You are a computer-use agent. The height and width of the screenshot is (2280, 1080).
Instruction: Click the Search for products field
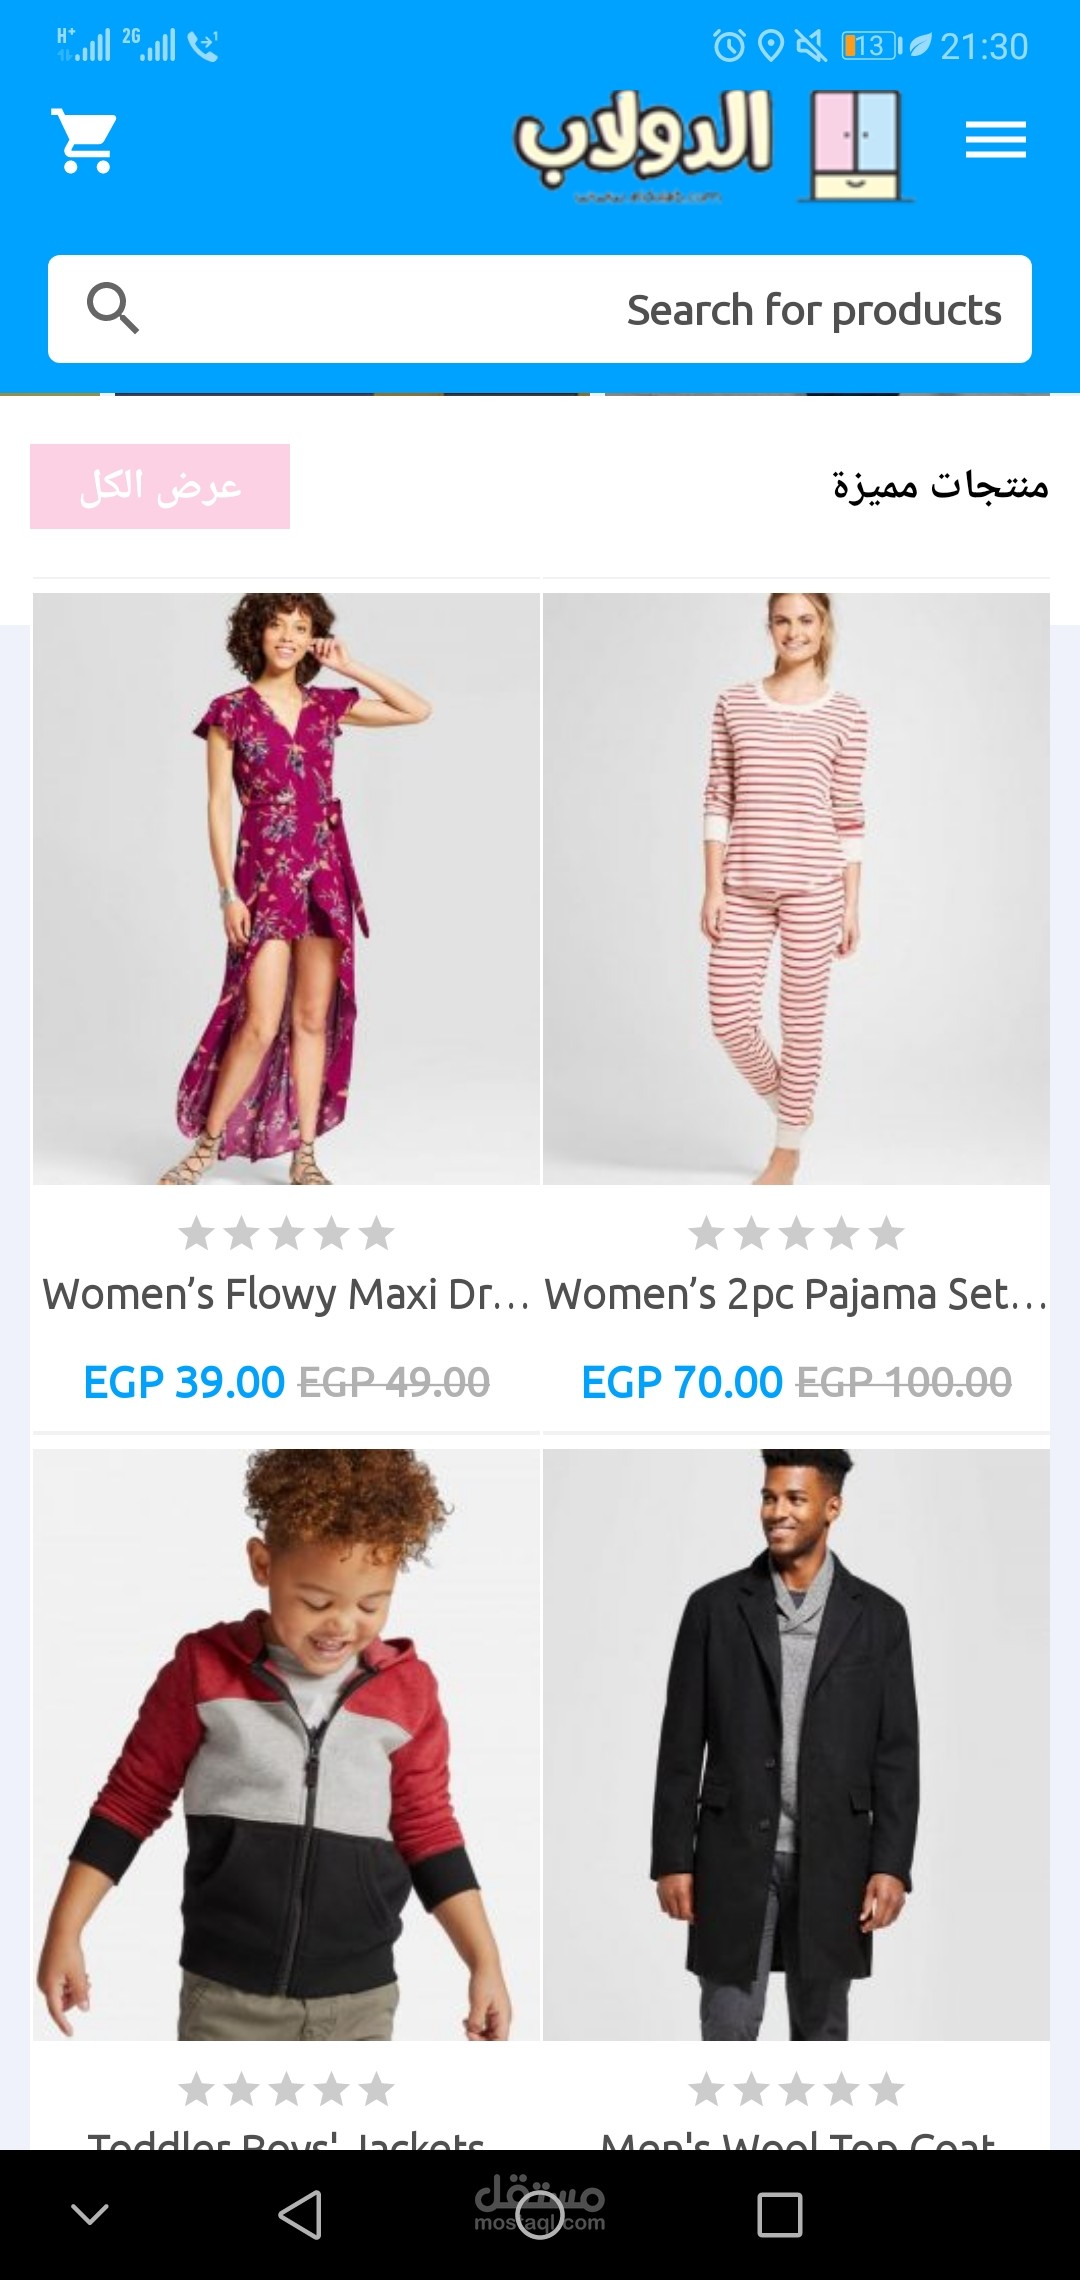[x=540, y=309]
